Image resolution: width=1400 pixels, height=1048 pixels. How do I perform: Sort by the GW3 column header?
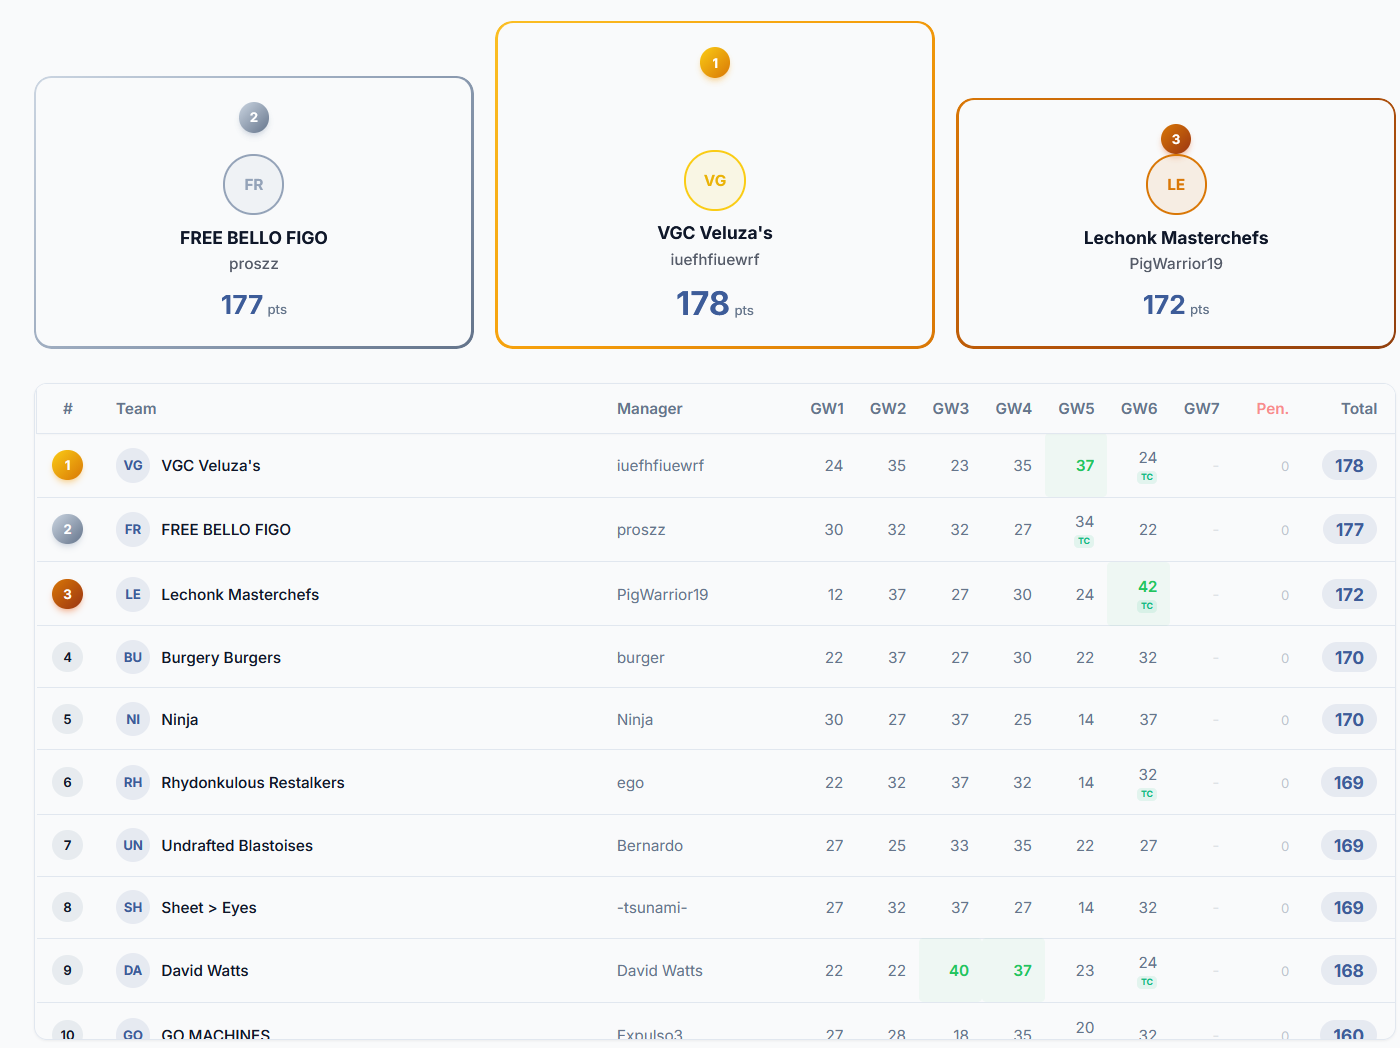pyautogui.click(x=951, y=409)
